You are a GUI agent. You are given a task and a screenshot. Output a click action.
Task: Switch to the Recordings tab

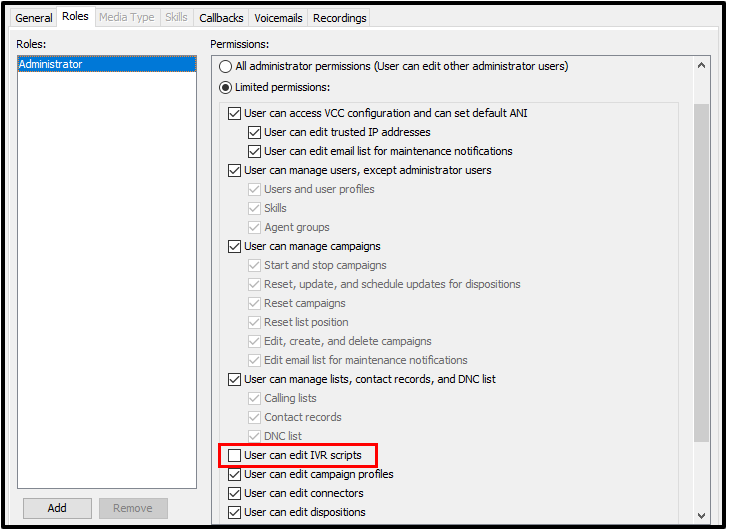[x=339, y=18]
